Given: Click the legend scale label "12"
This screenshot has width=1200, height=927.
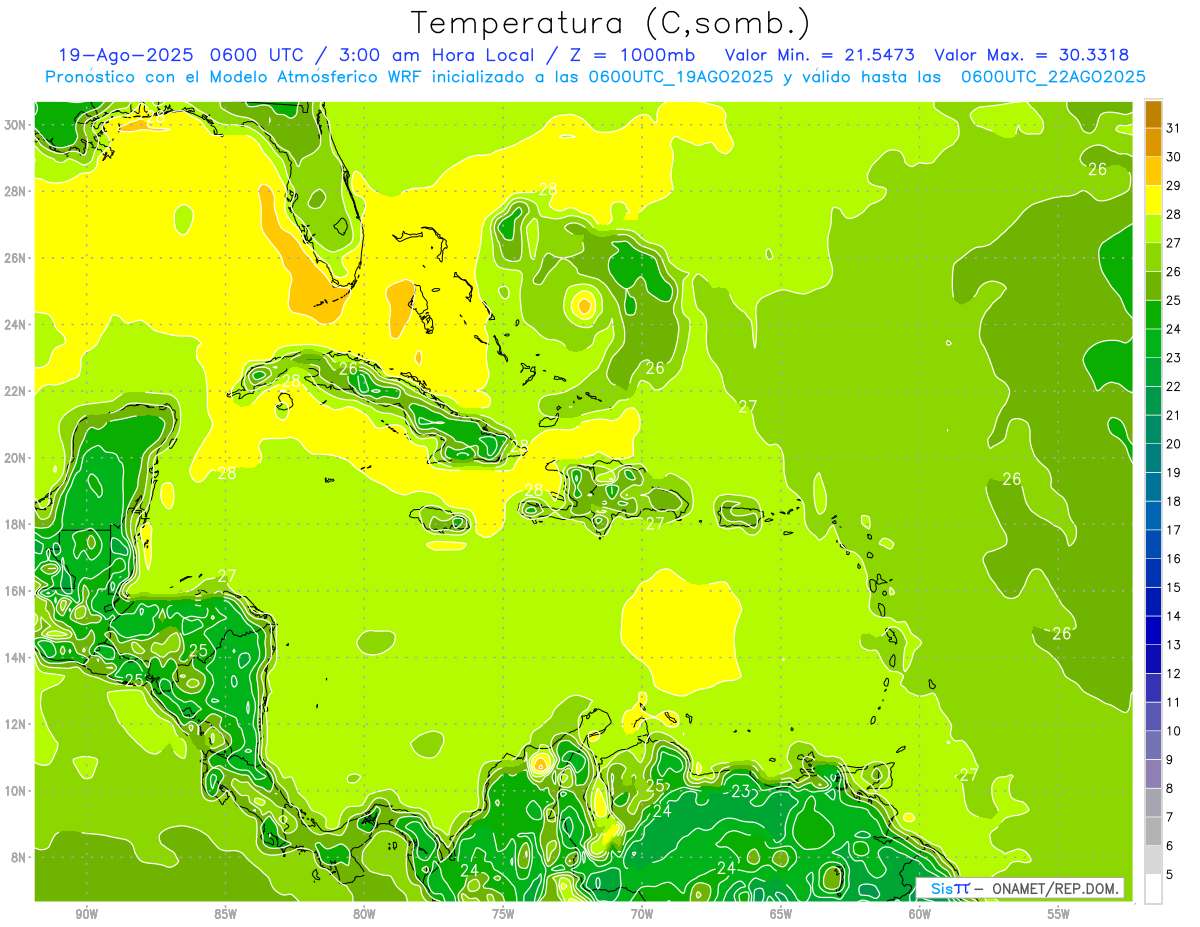Looking at the screenshot, I should pyautogui.click(x=1174, y=674).
